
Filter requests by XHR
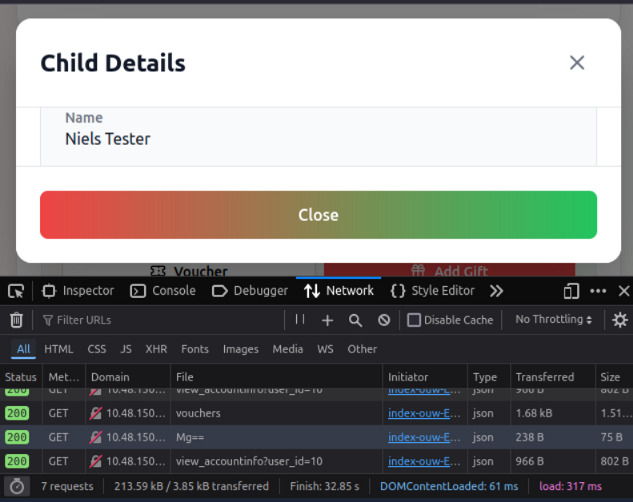click(156, 349)
